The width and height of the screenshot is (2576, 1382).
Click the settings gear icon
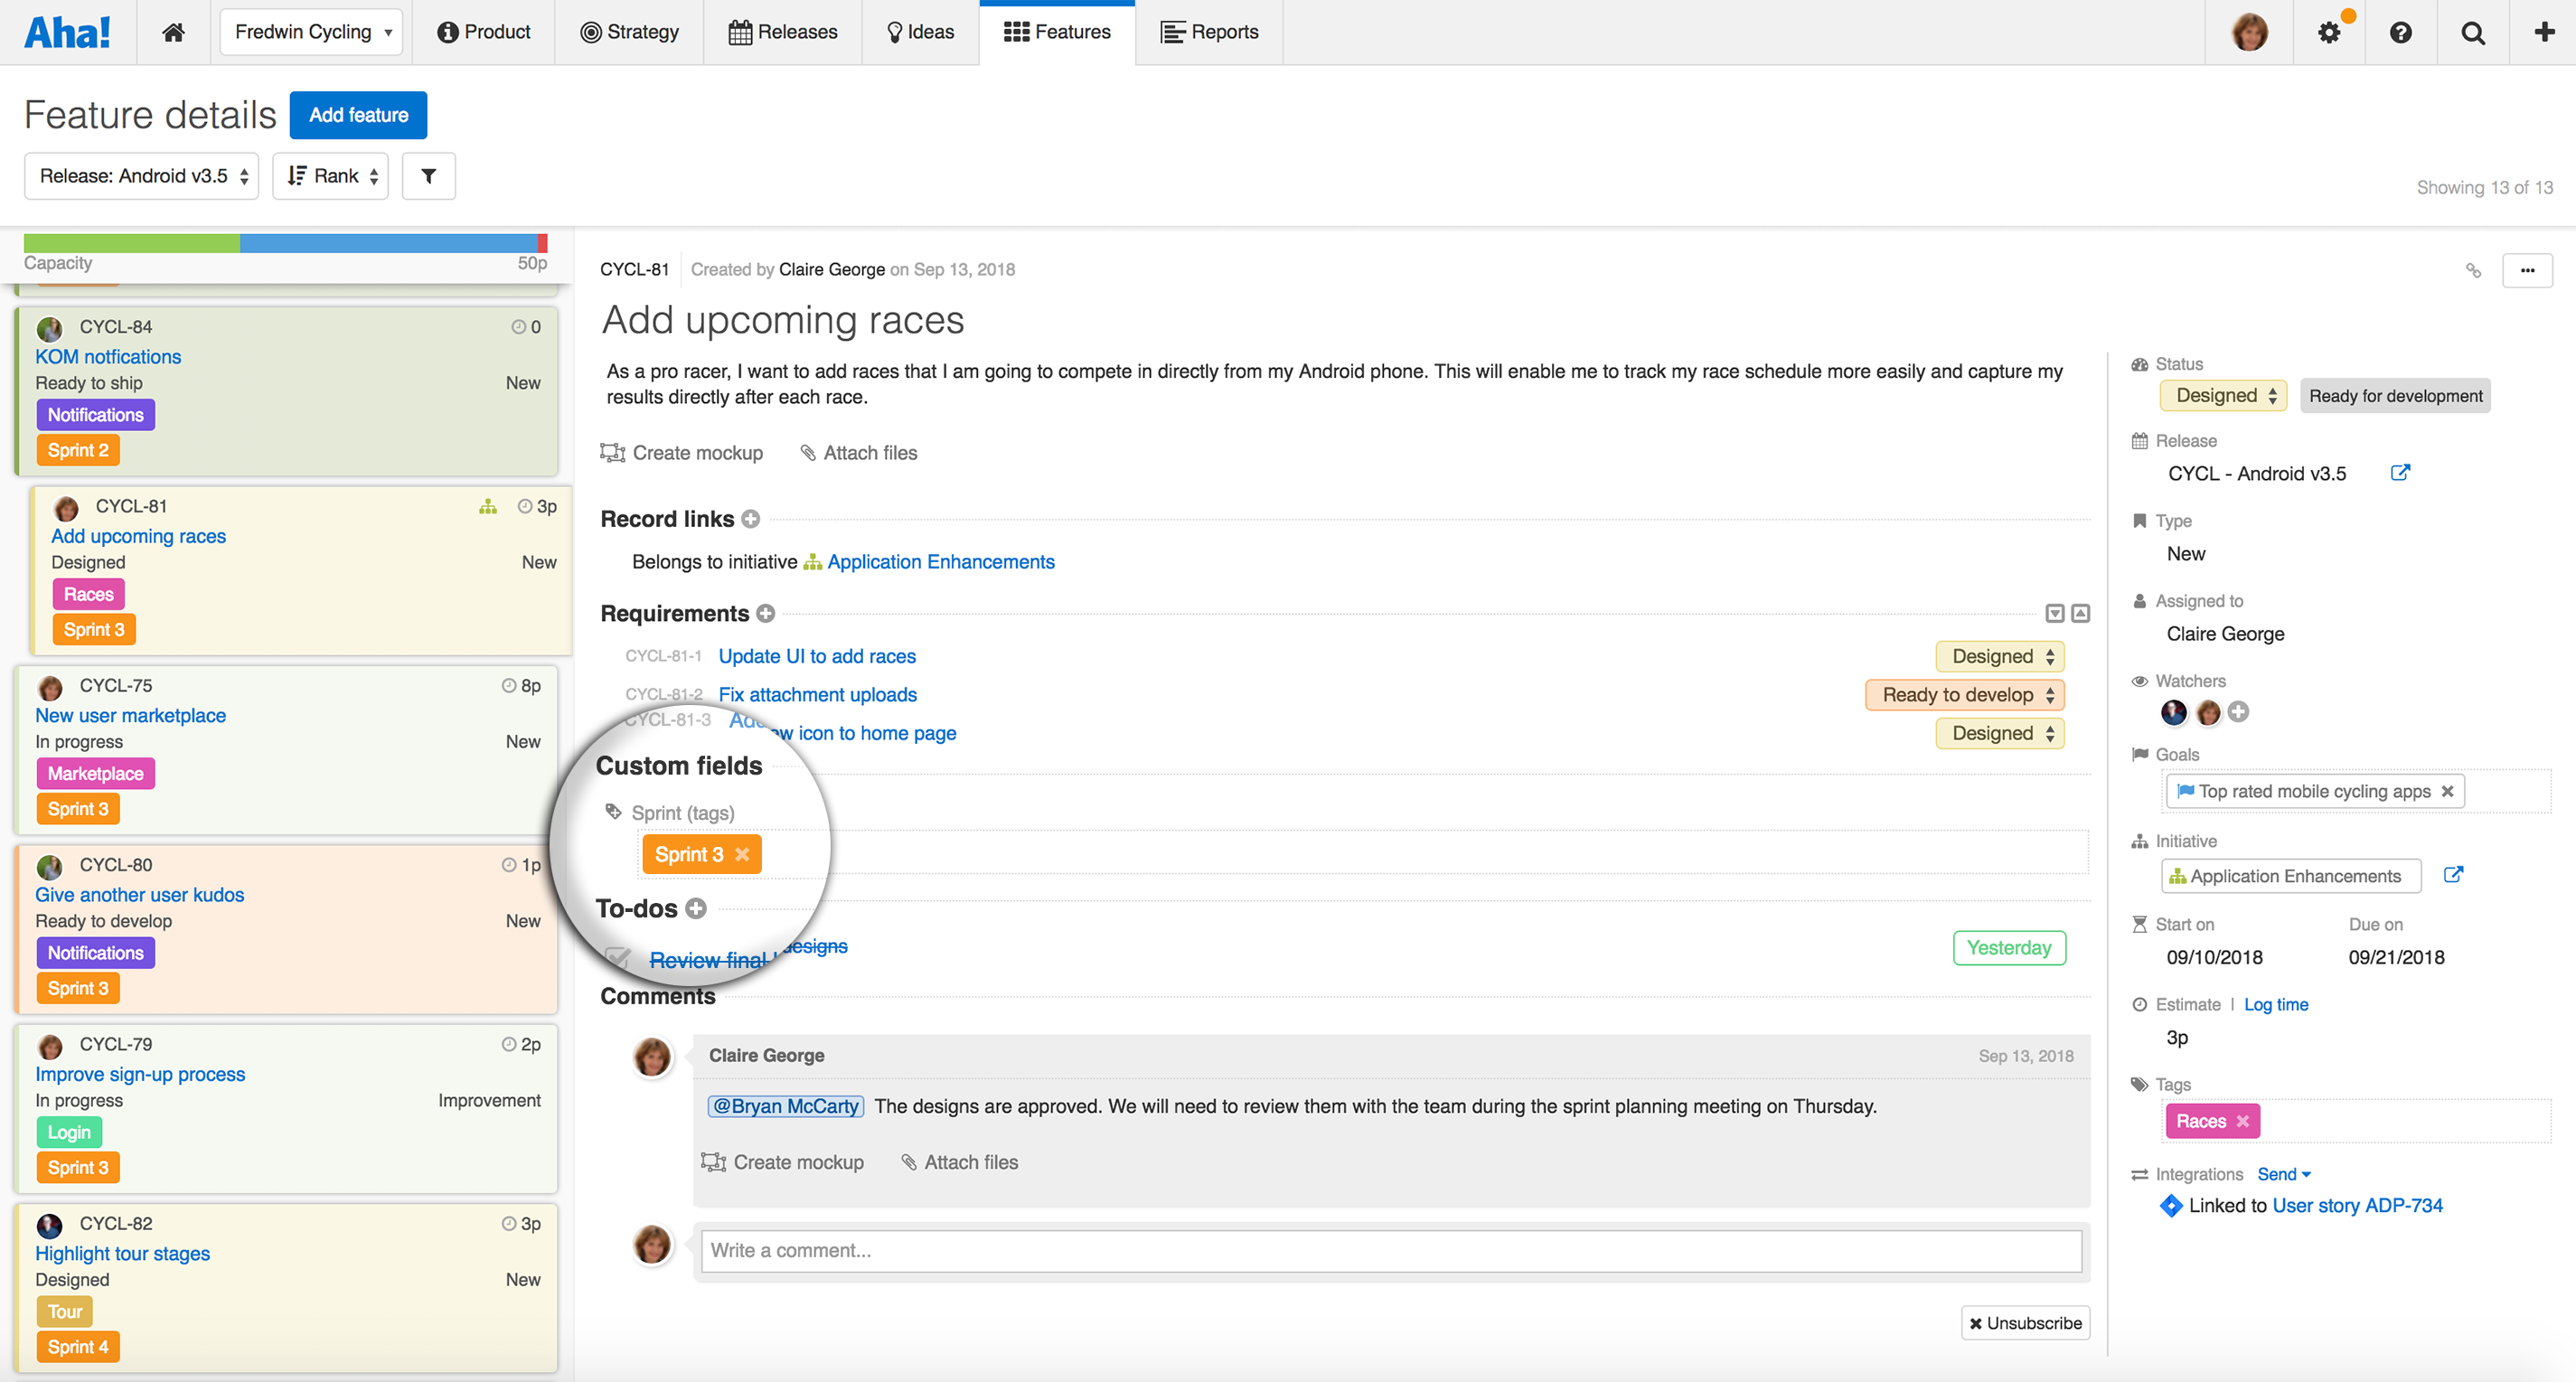tap(2329, 31)
